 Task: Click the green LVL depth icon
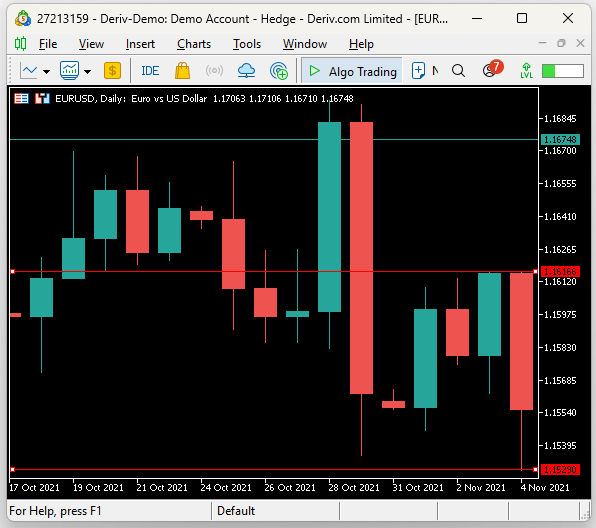click(526, 71)
